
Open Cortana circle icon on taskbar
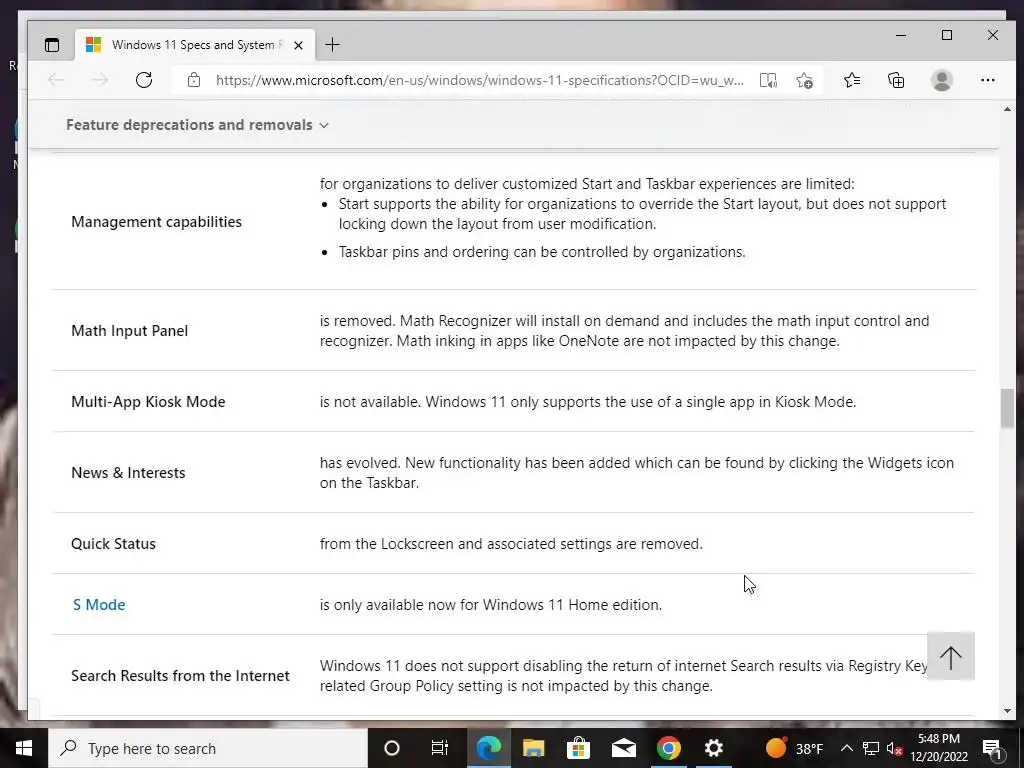click(x=392, y=748)
